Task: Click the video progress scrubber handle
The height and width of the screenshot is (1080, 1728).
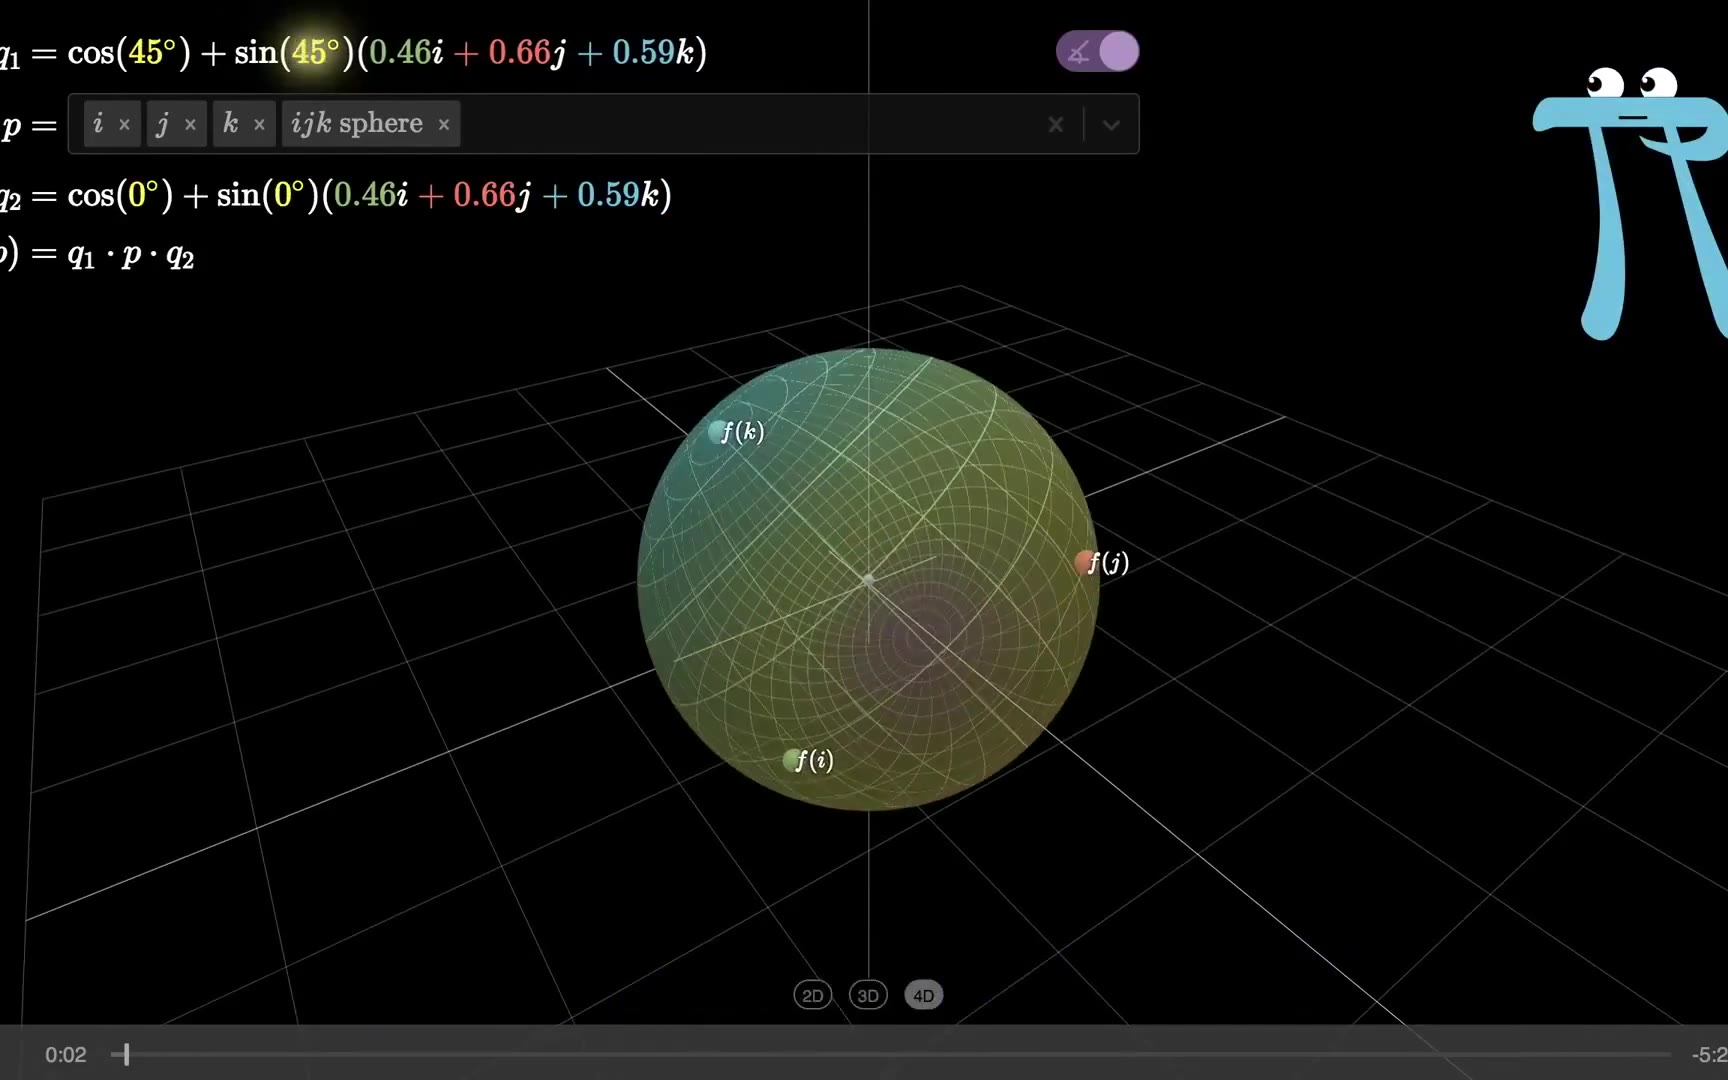Action: tap(126, 1054)
